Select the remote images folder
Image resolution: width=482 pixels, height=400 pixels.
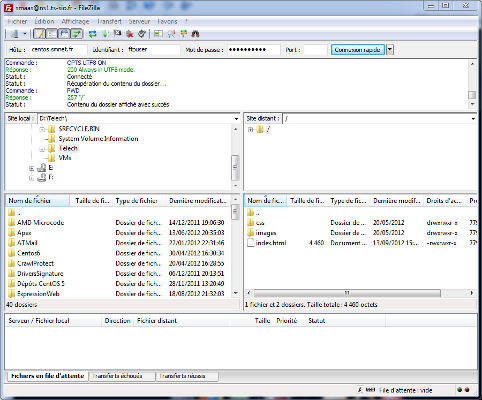266,233
